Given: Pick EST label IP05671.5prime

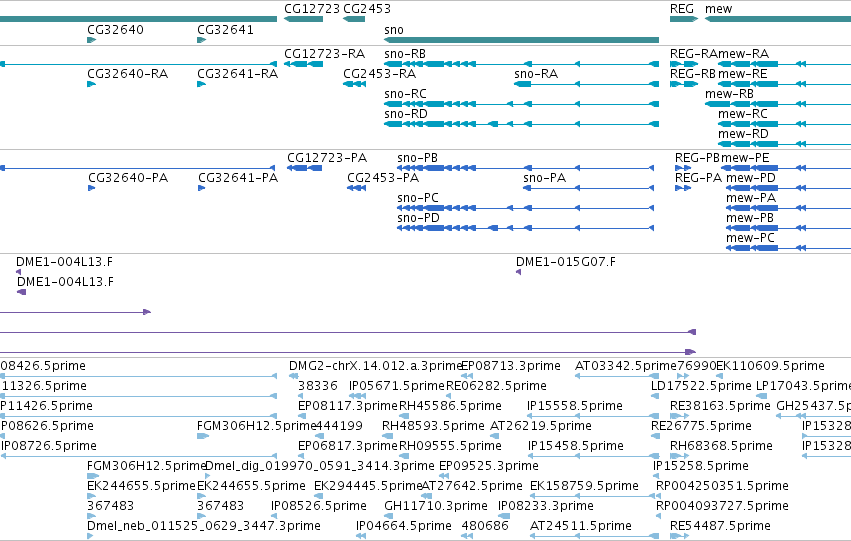Looking at the screenshot, I should click(397, 386).
